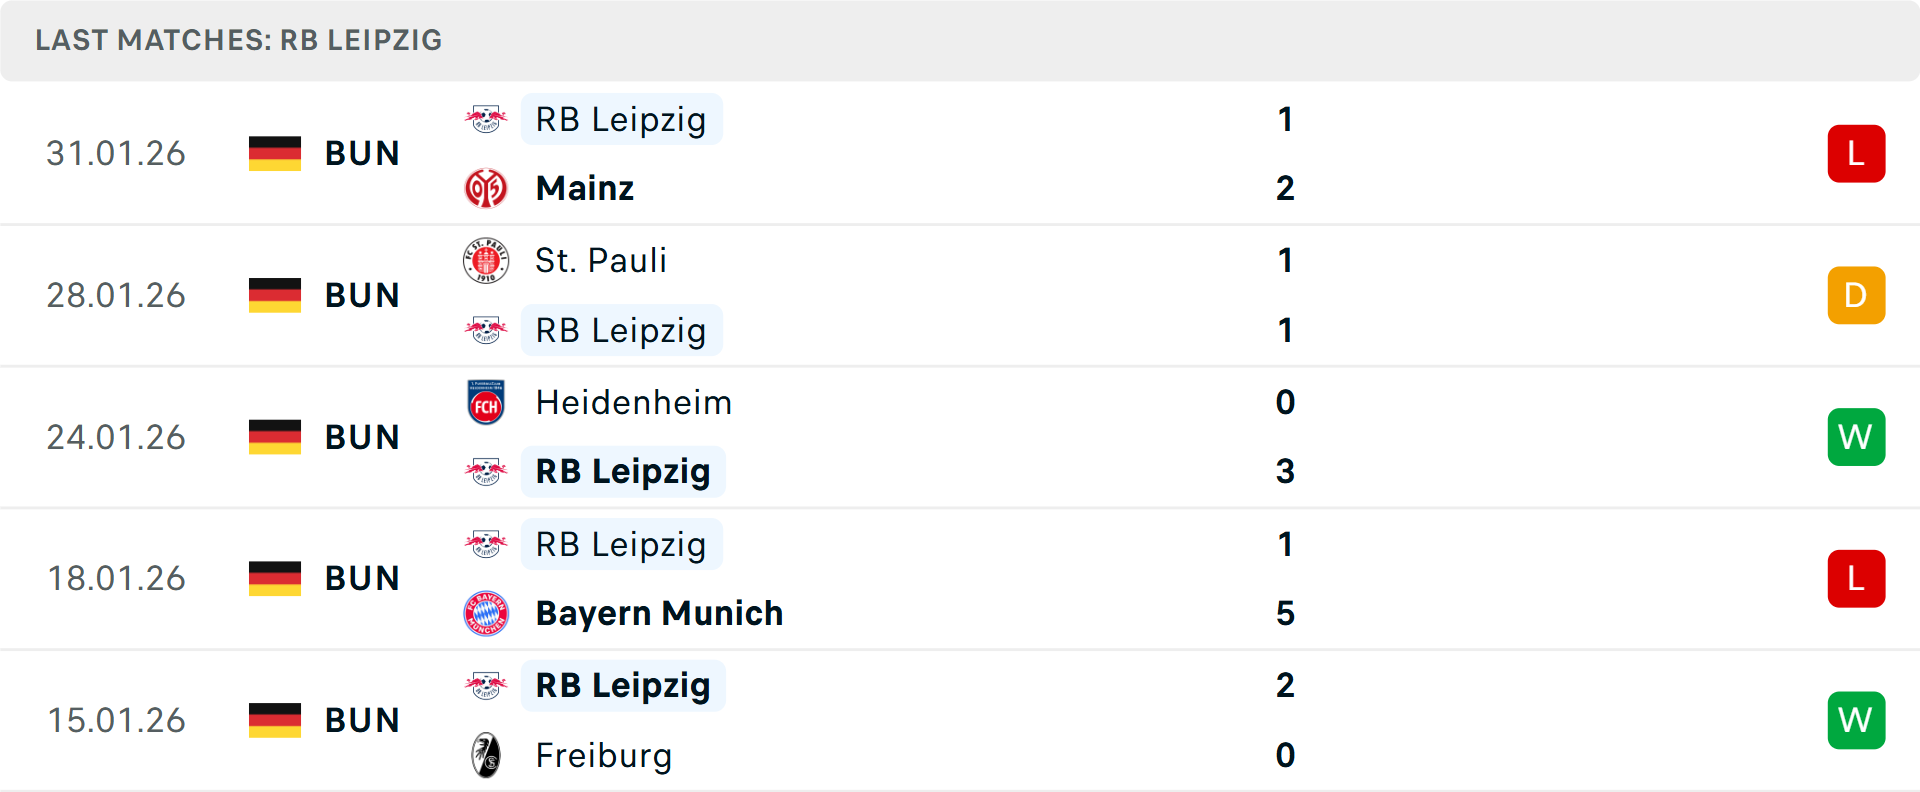
Task: Click the BUN league label on the 24.01.26 row
Action: pos(361,436)
